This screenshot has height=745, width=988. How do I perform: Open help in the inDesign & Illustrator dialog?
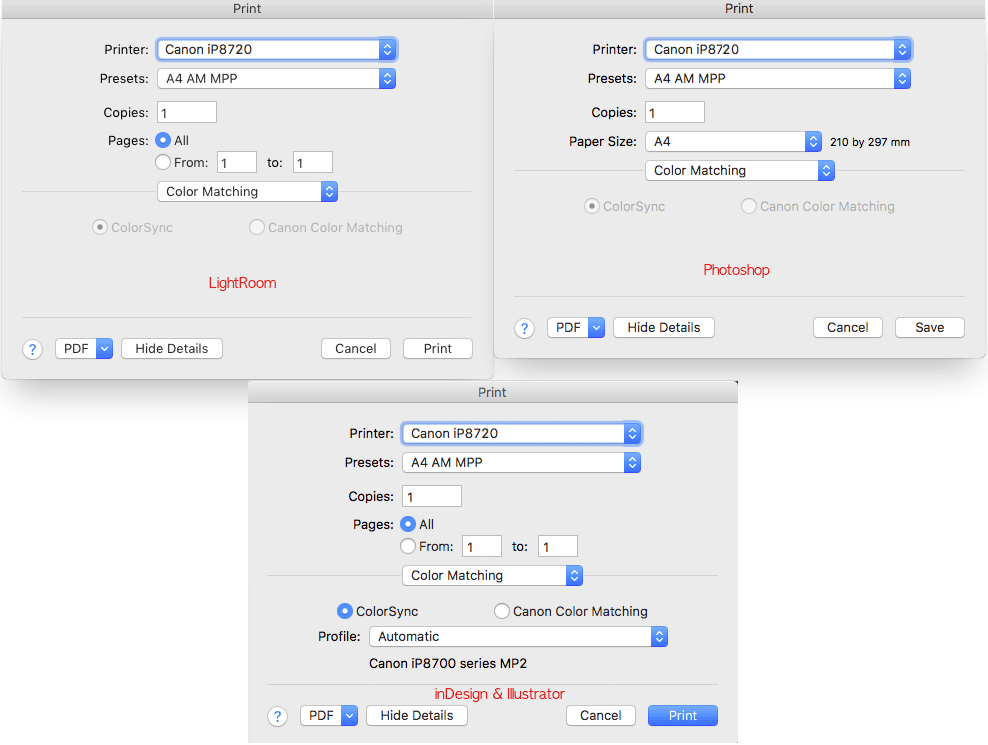[277, 715]
